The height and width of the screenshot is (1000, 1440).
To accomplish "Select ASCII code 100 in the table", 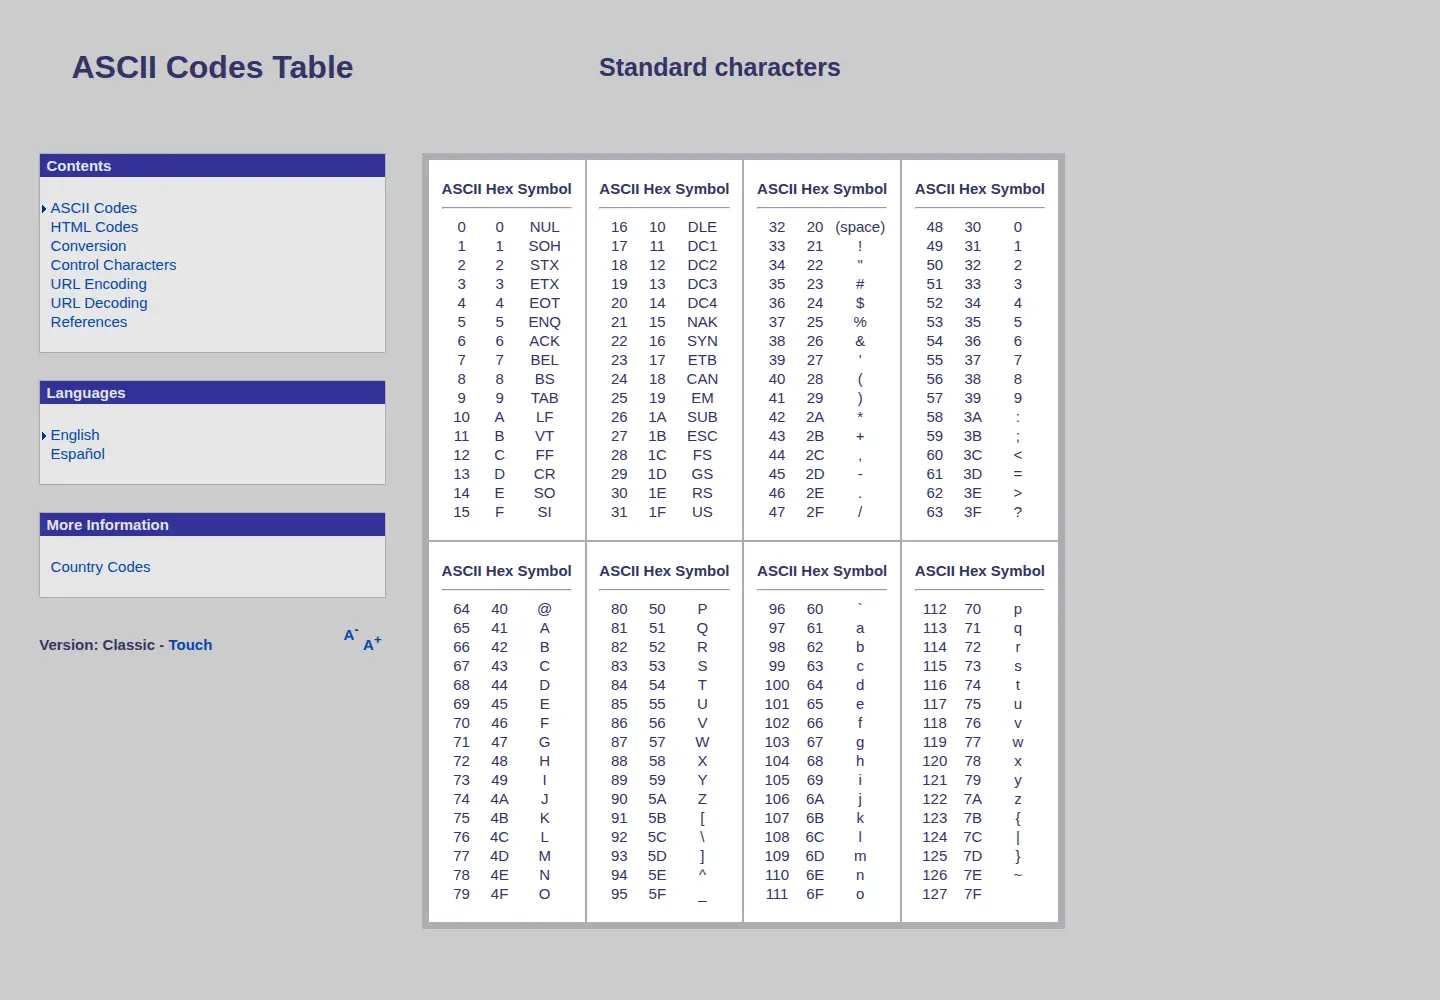I will pos(777,685).
